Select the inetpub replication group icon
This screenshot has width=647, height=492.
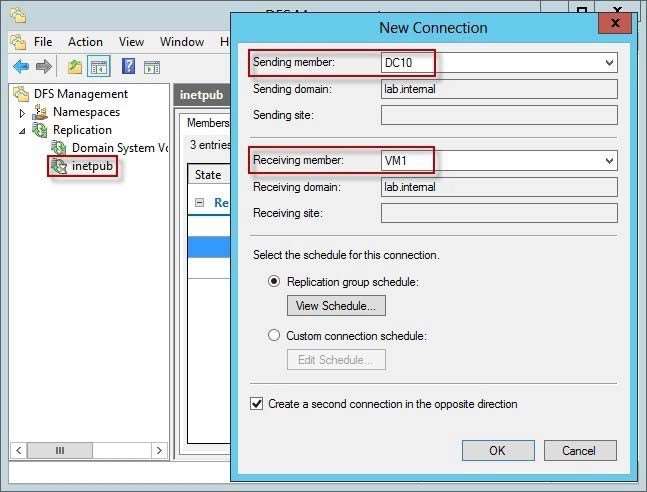[x=59, y=166]
